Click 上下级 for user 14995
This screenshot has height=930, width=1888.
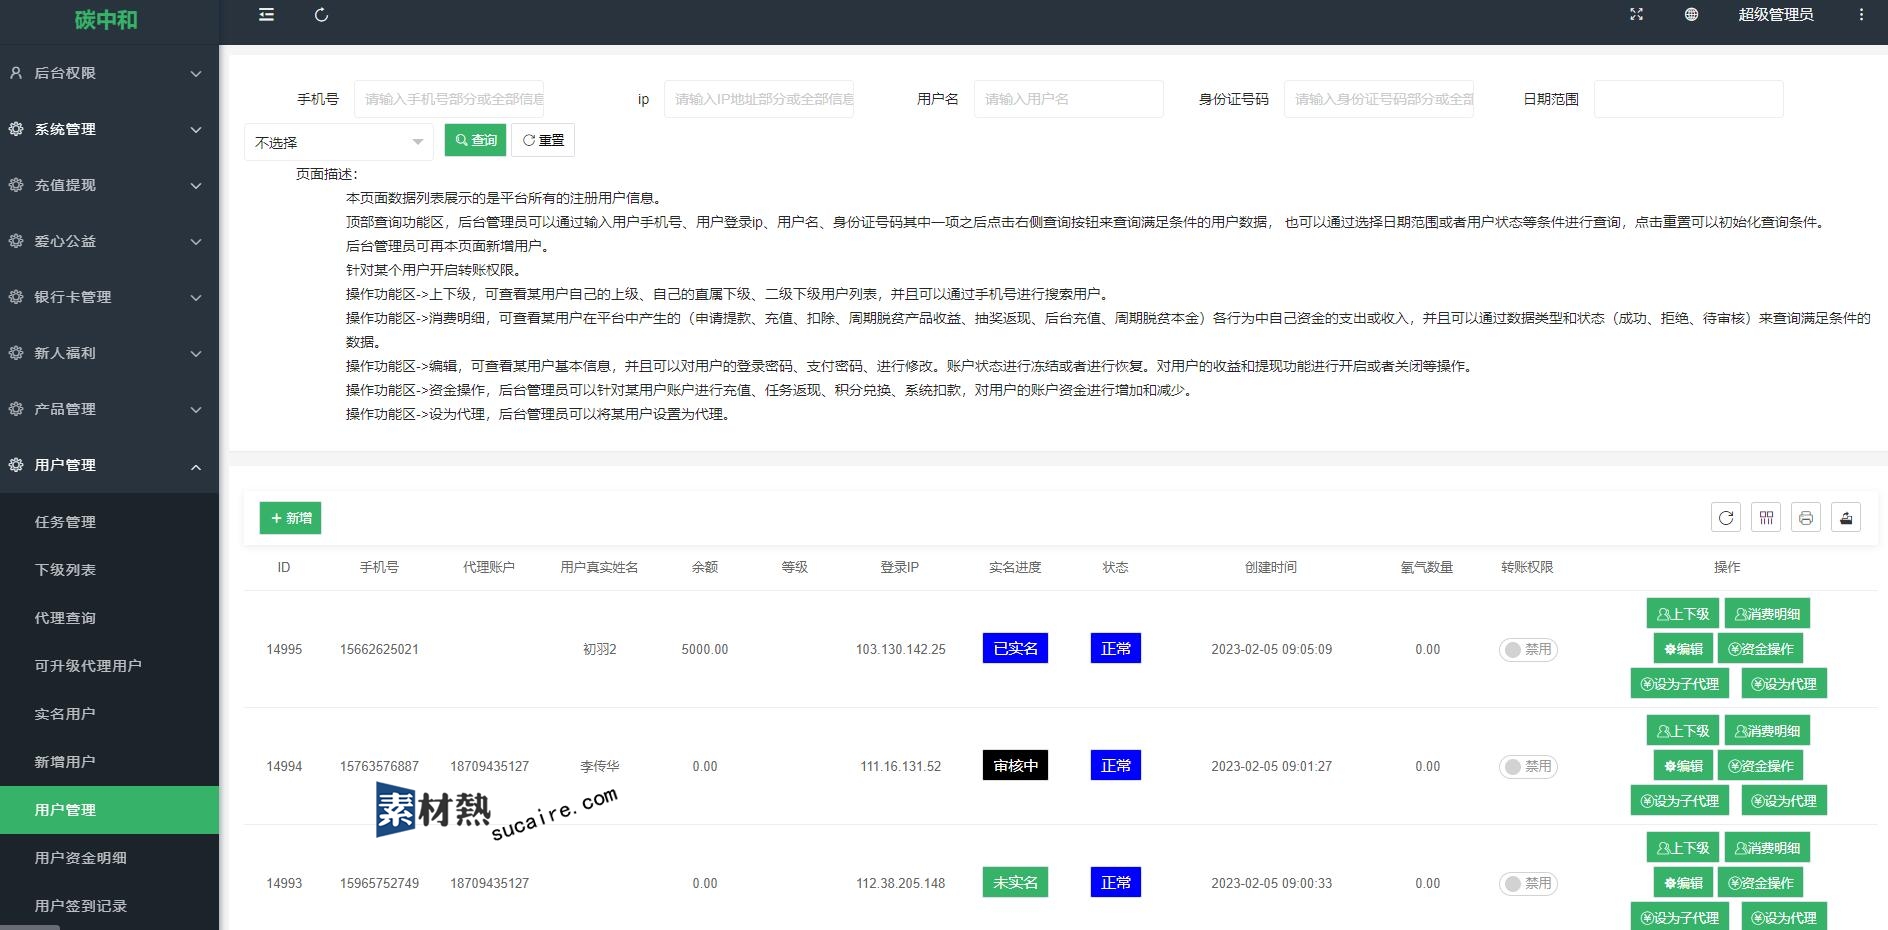1683,614
